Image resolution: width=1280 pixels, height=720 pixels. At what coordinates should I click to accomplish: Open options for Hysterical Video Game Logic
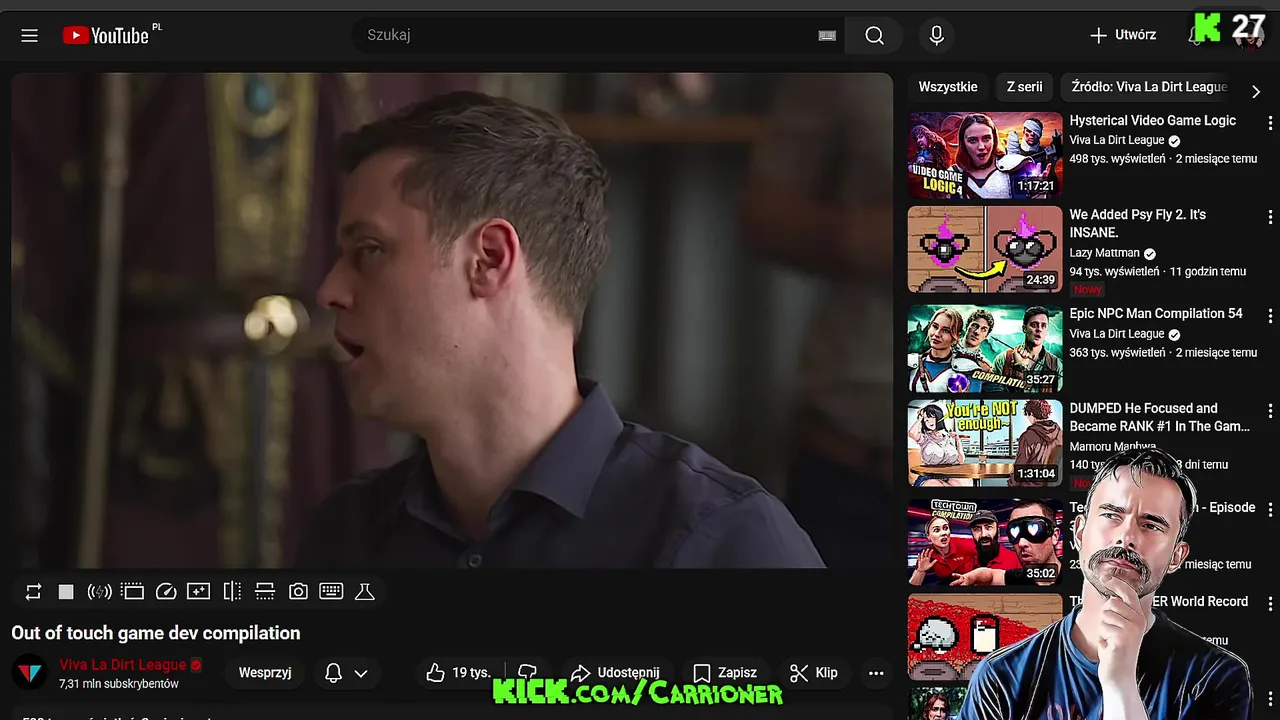click(x=1270, y=123)
